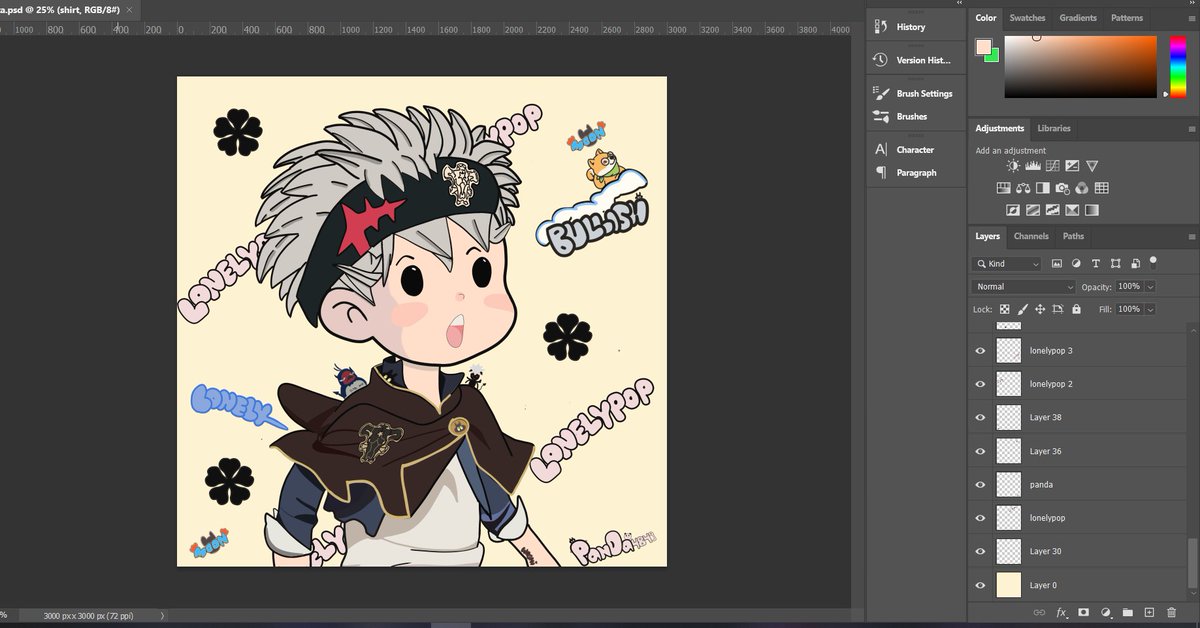Expand status bar info arrow

(162, 616)
